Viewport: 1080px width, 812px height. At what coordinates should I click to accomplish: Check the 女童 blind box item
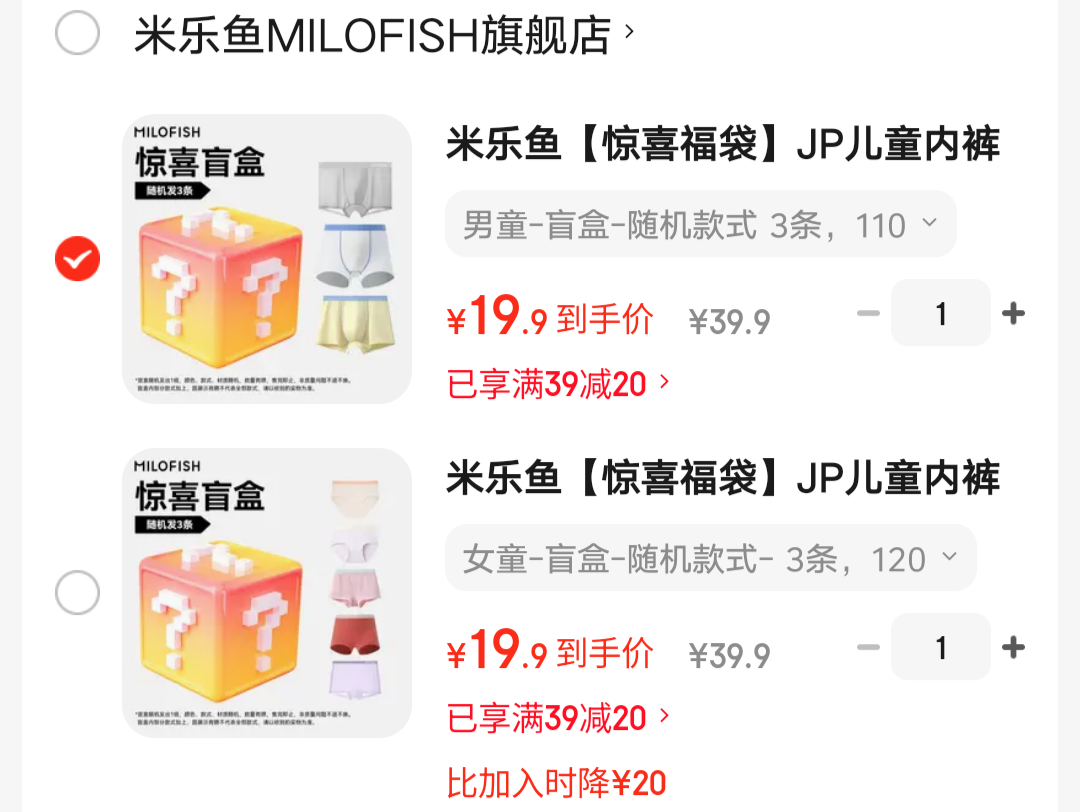(x=77, y=592)
